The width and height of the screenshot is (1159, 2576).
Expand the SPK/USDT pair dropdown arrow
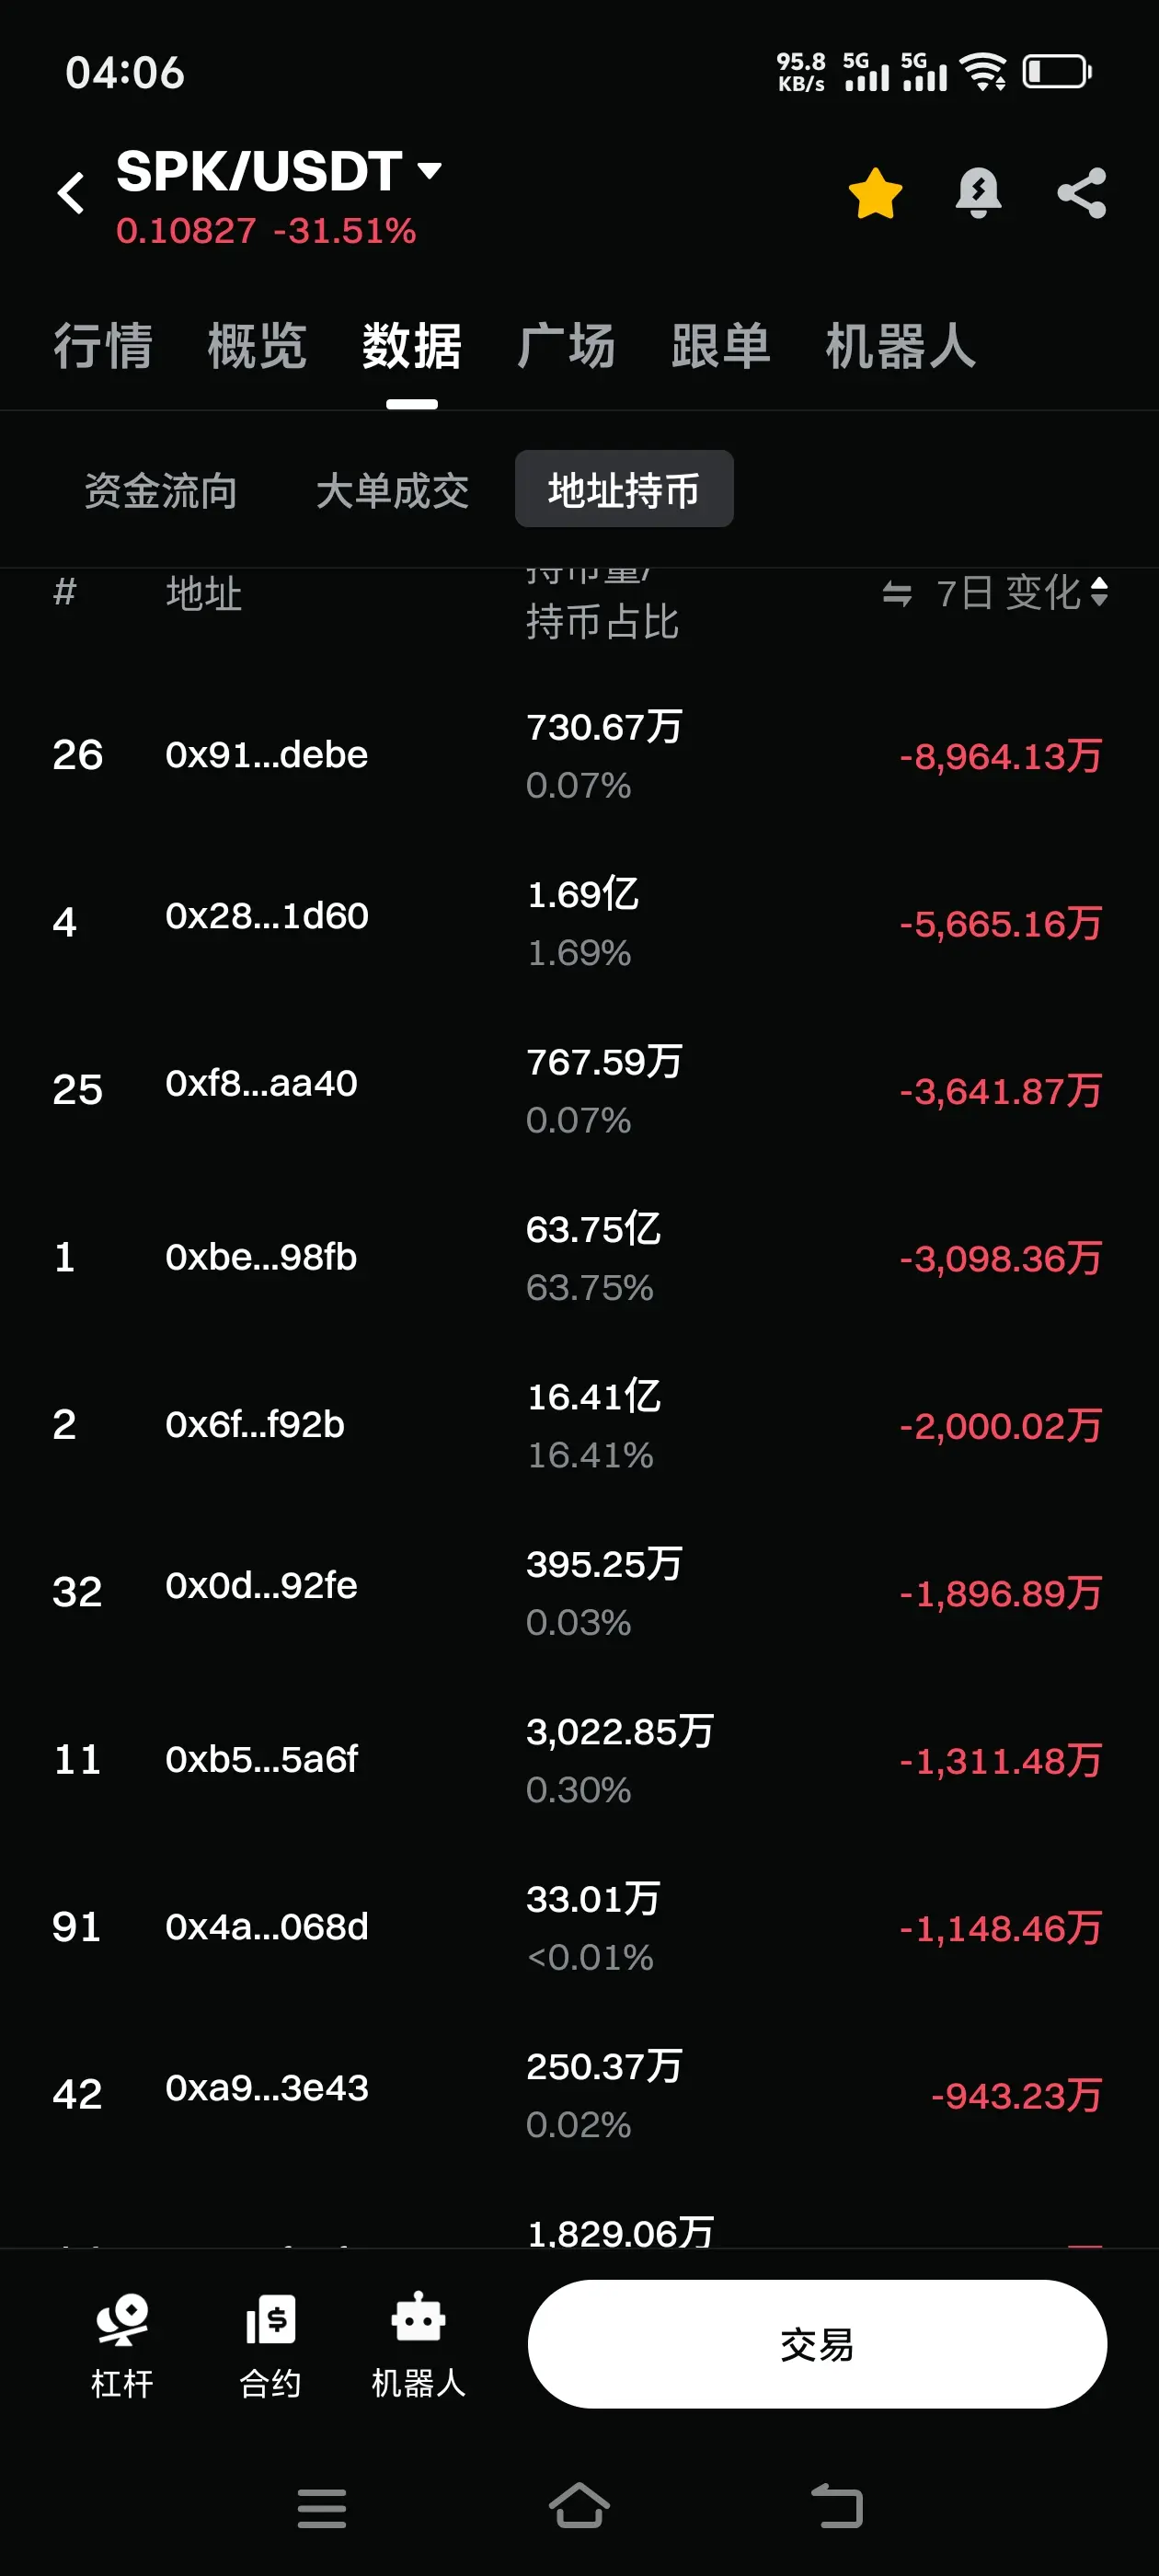(430, 171)
